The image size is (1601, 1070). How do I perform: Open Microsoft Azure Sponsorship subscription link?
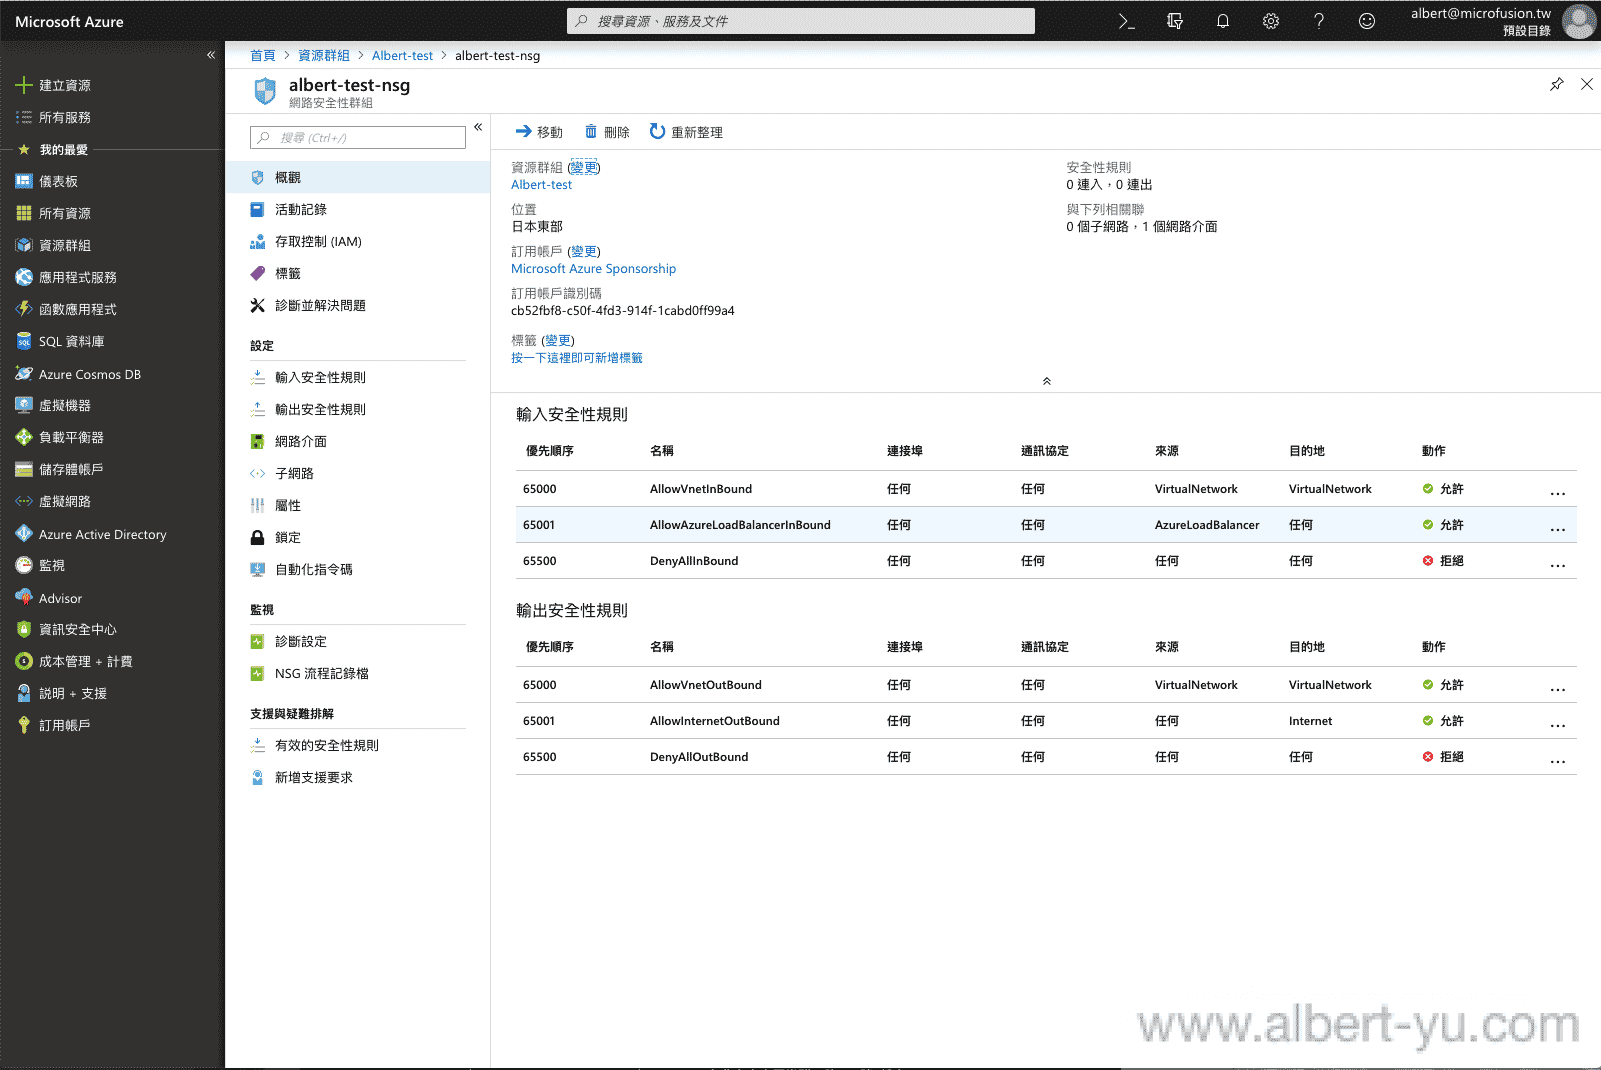[x=593, y=268]
